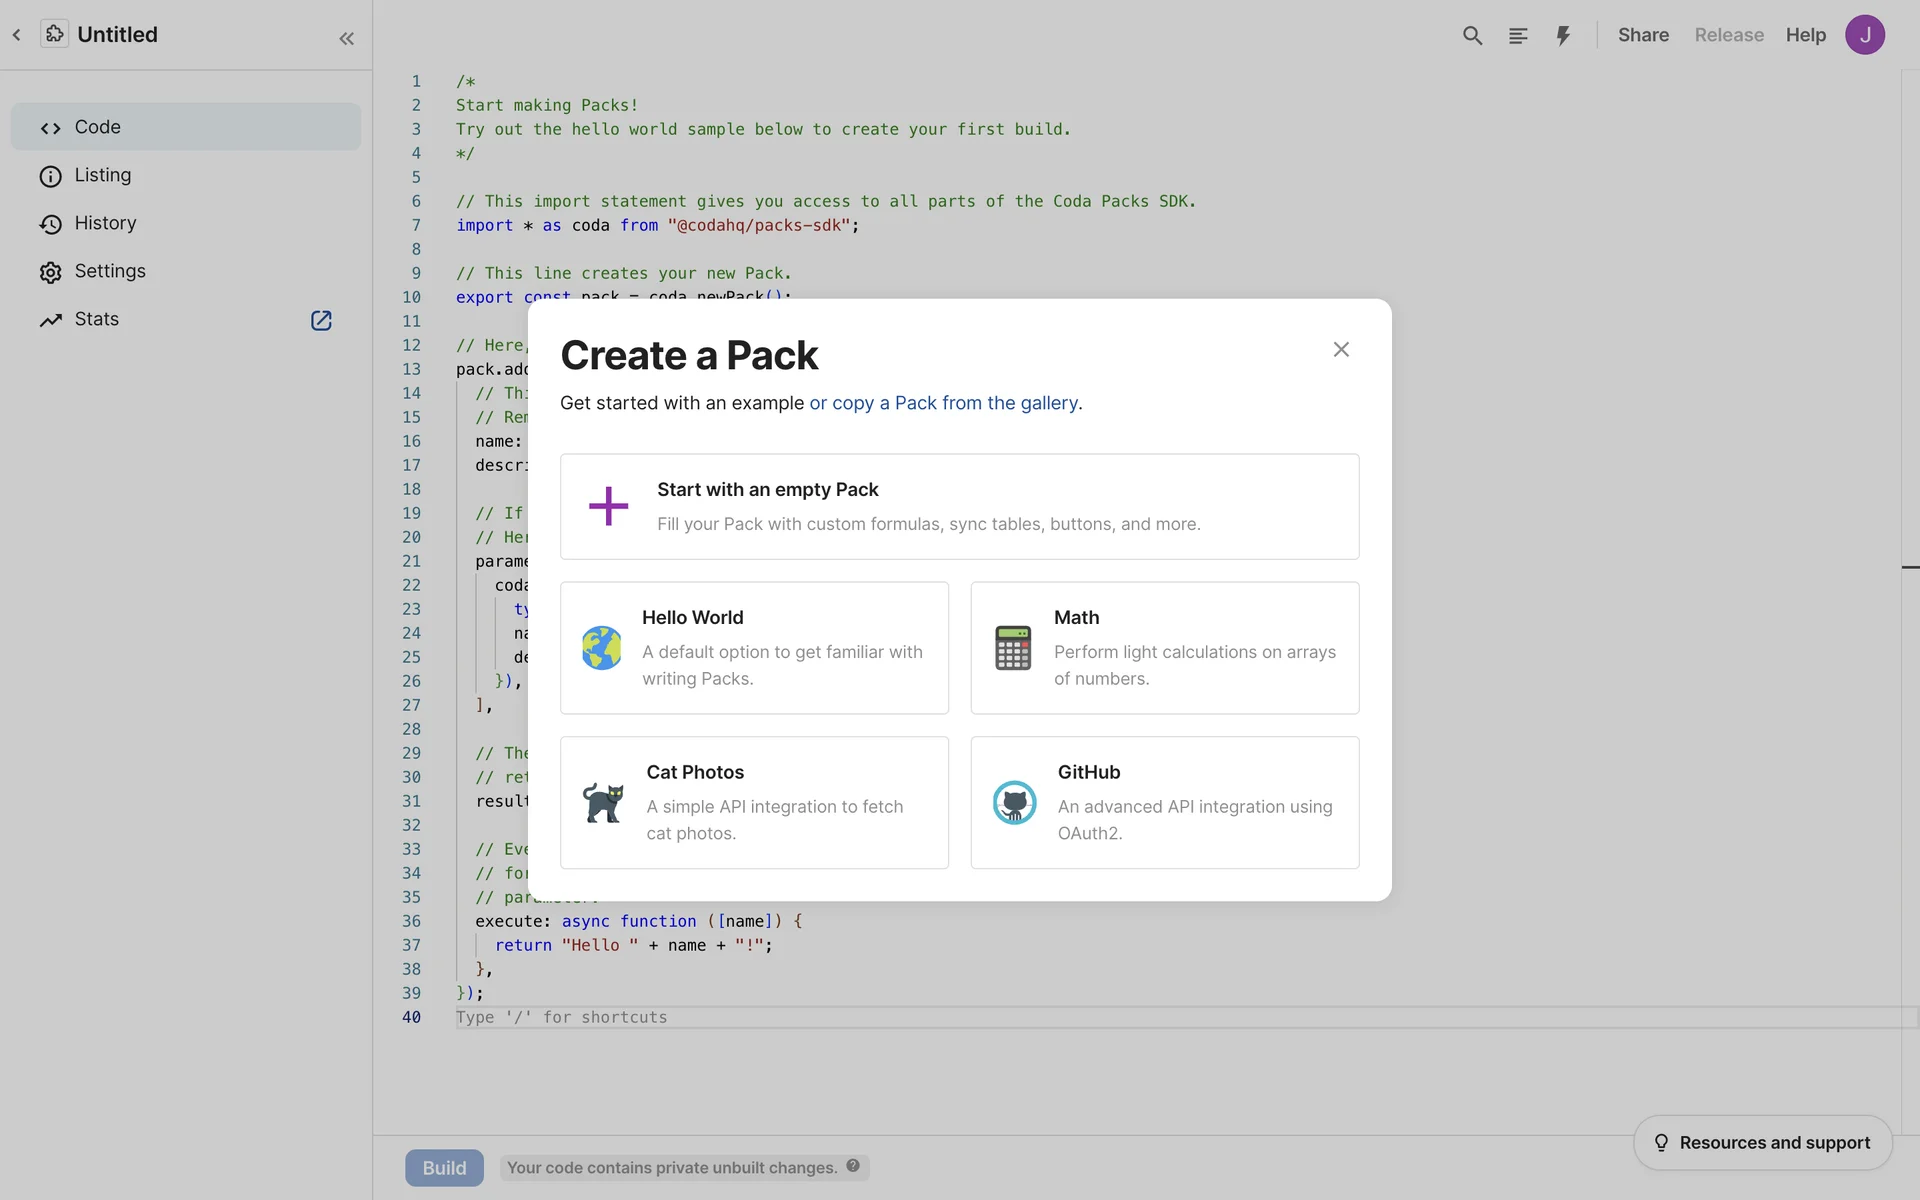Open the History section

tap(105, 223)
